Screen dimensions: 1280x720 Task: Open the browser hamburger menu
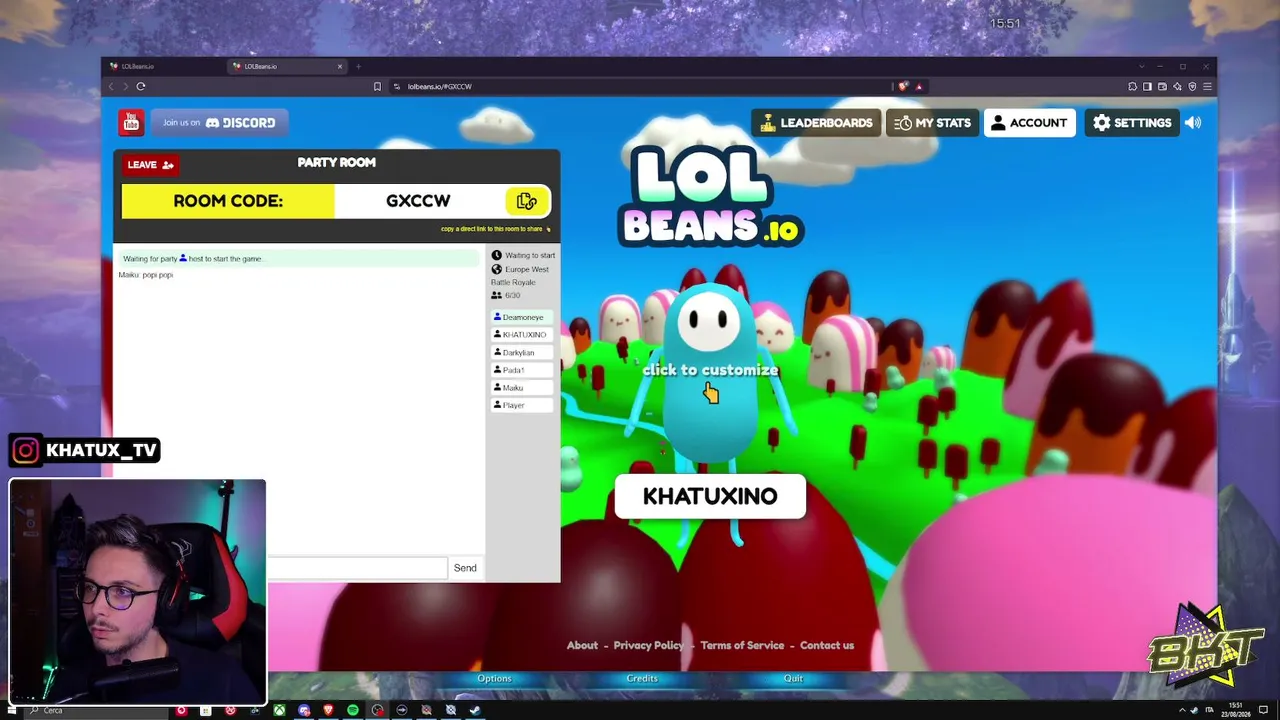[x=1207, y=86]
